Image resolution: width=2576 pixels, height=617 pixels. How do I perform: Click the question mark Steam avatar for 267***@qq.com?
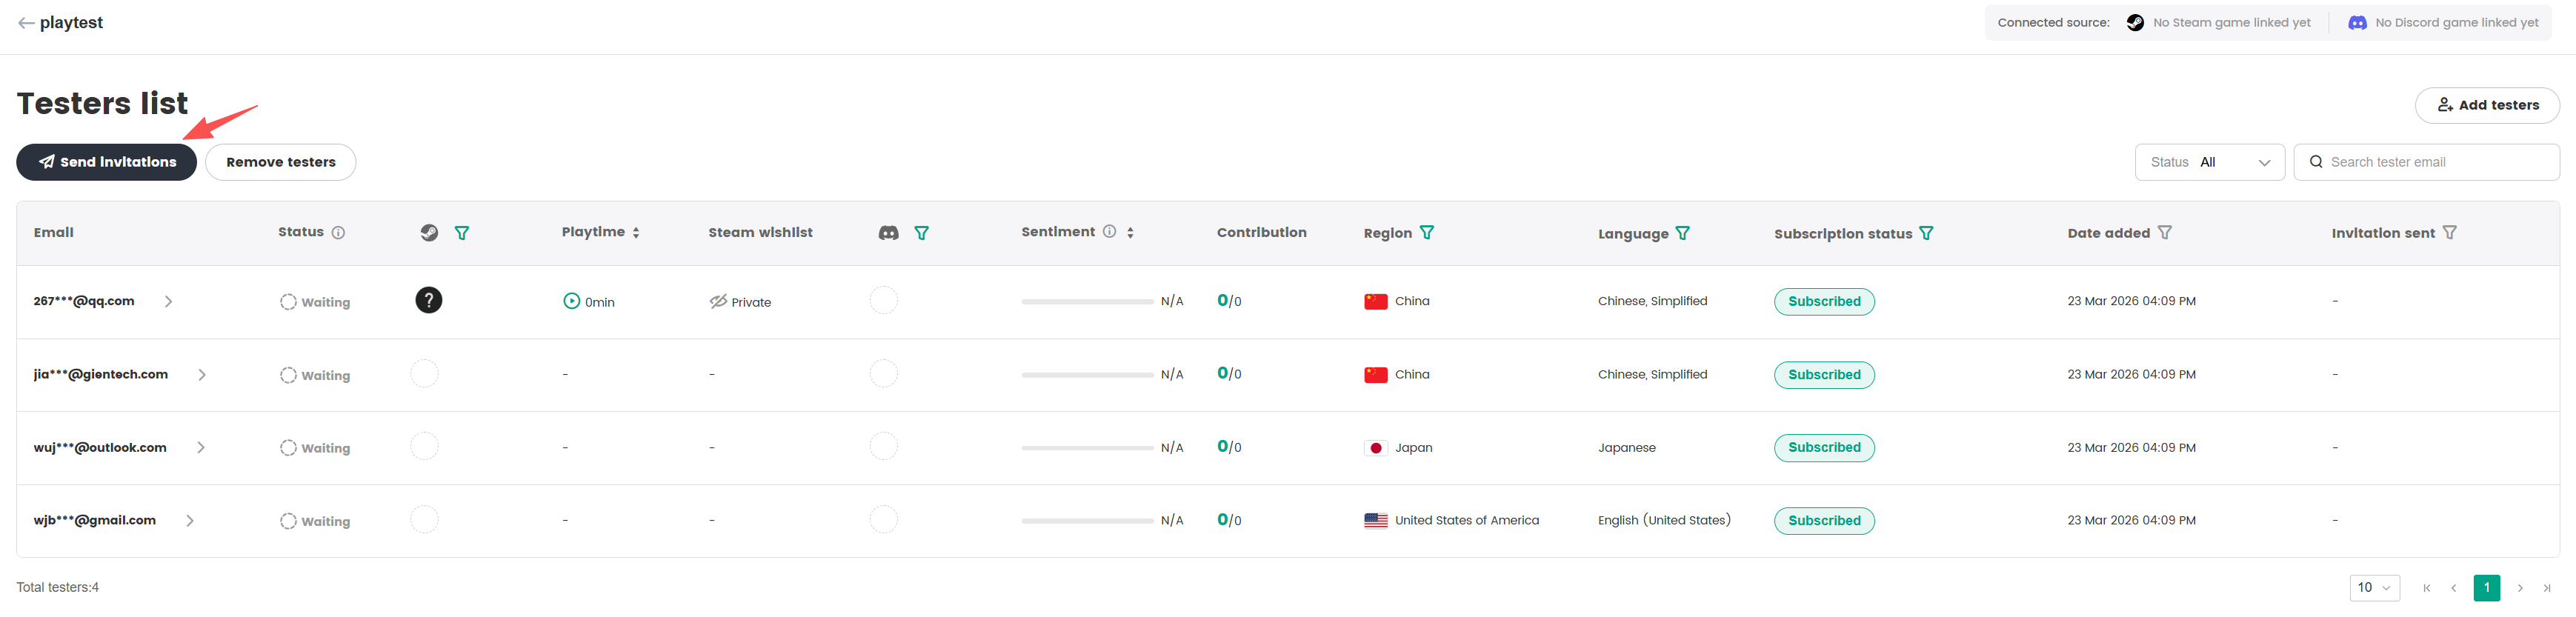pos(429,300)
